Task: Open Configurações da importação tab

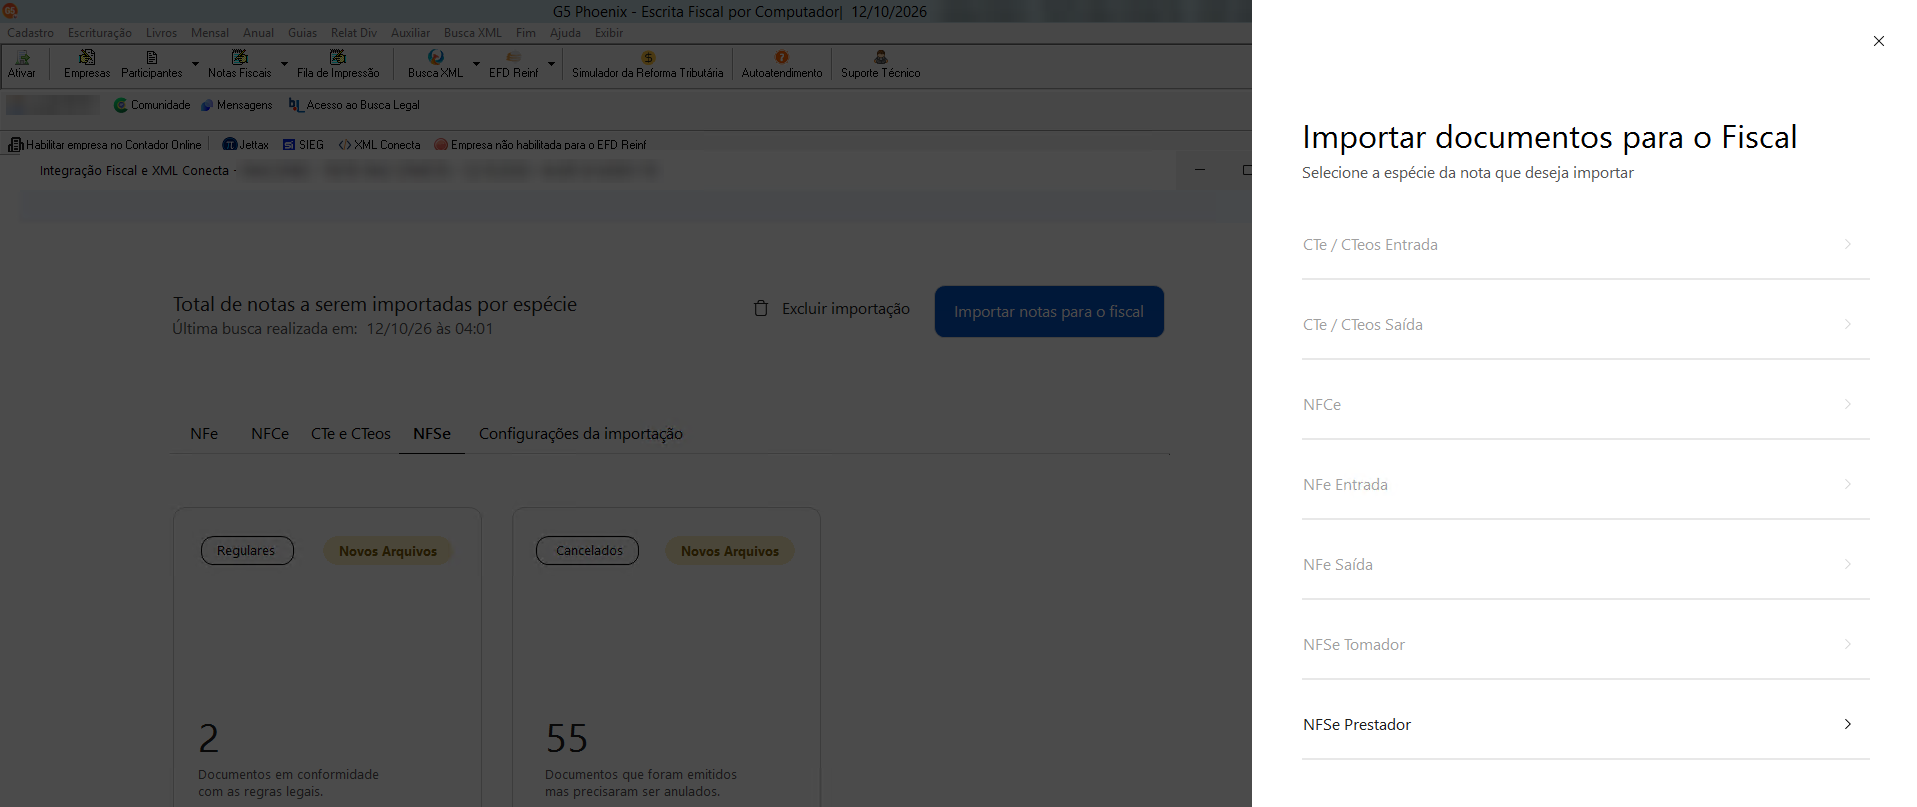Action: click(581, 434)
